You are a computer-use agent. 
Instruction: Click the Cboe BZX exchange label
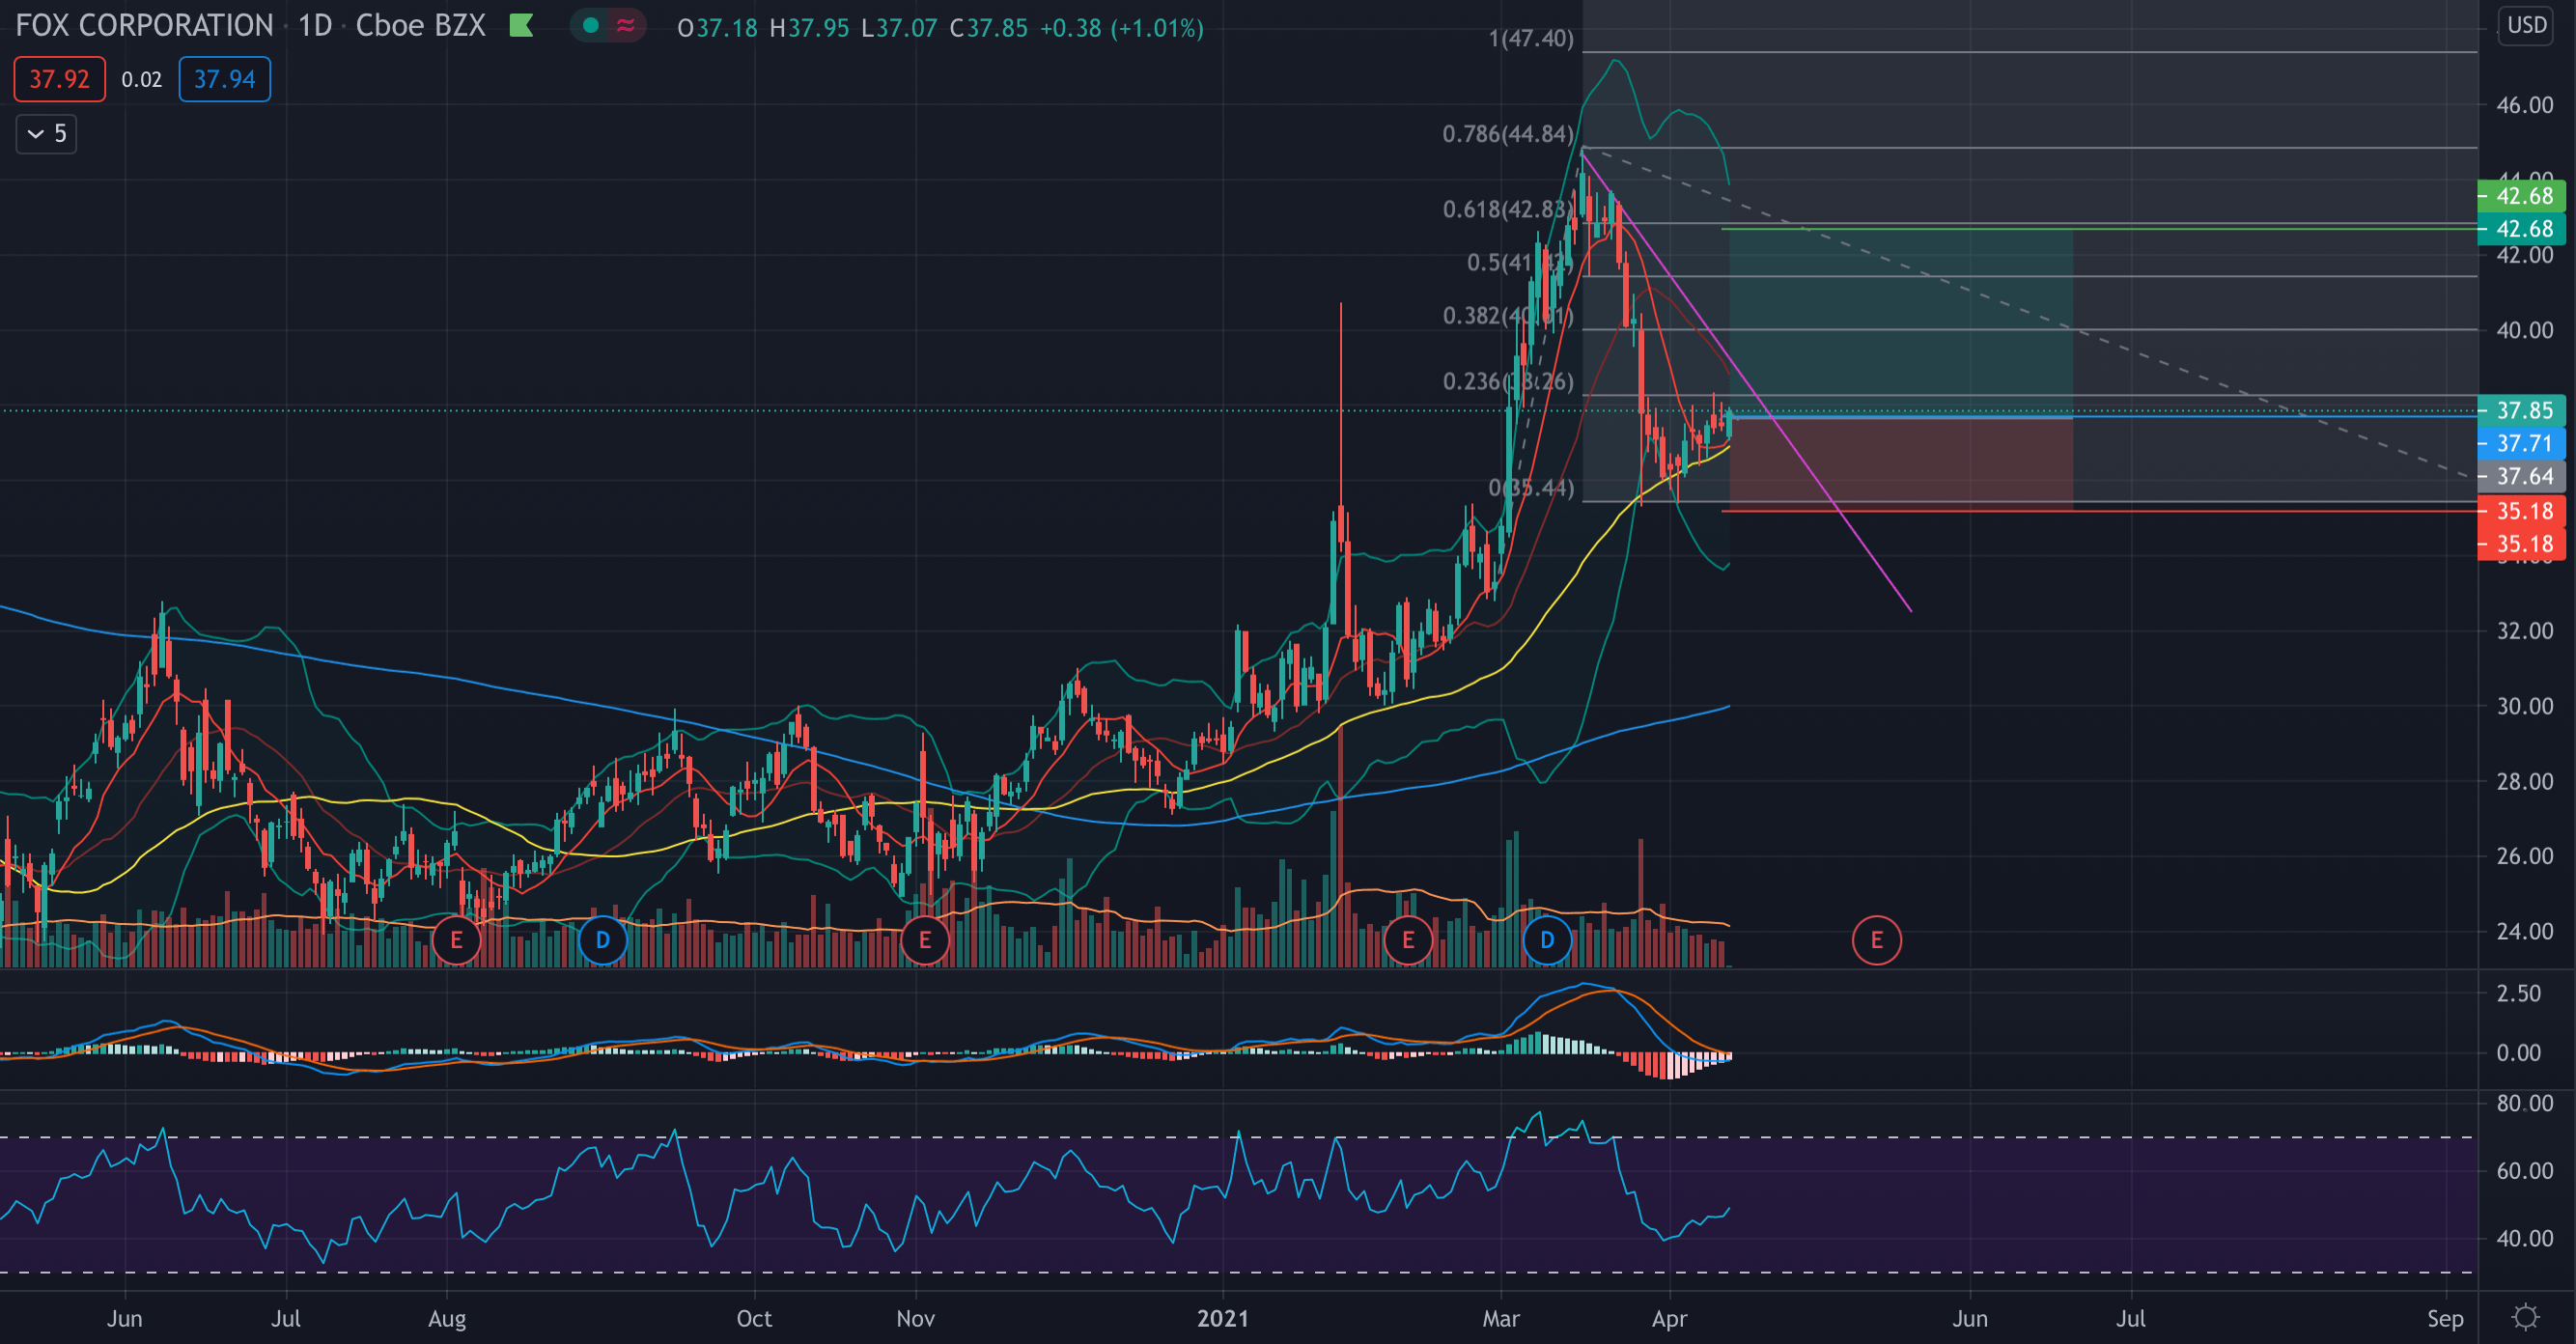[420, 25]
